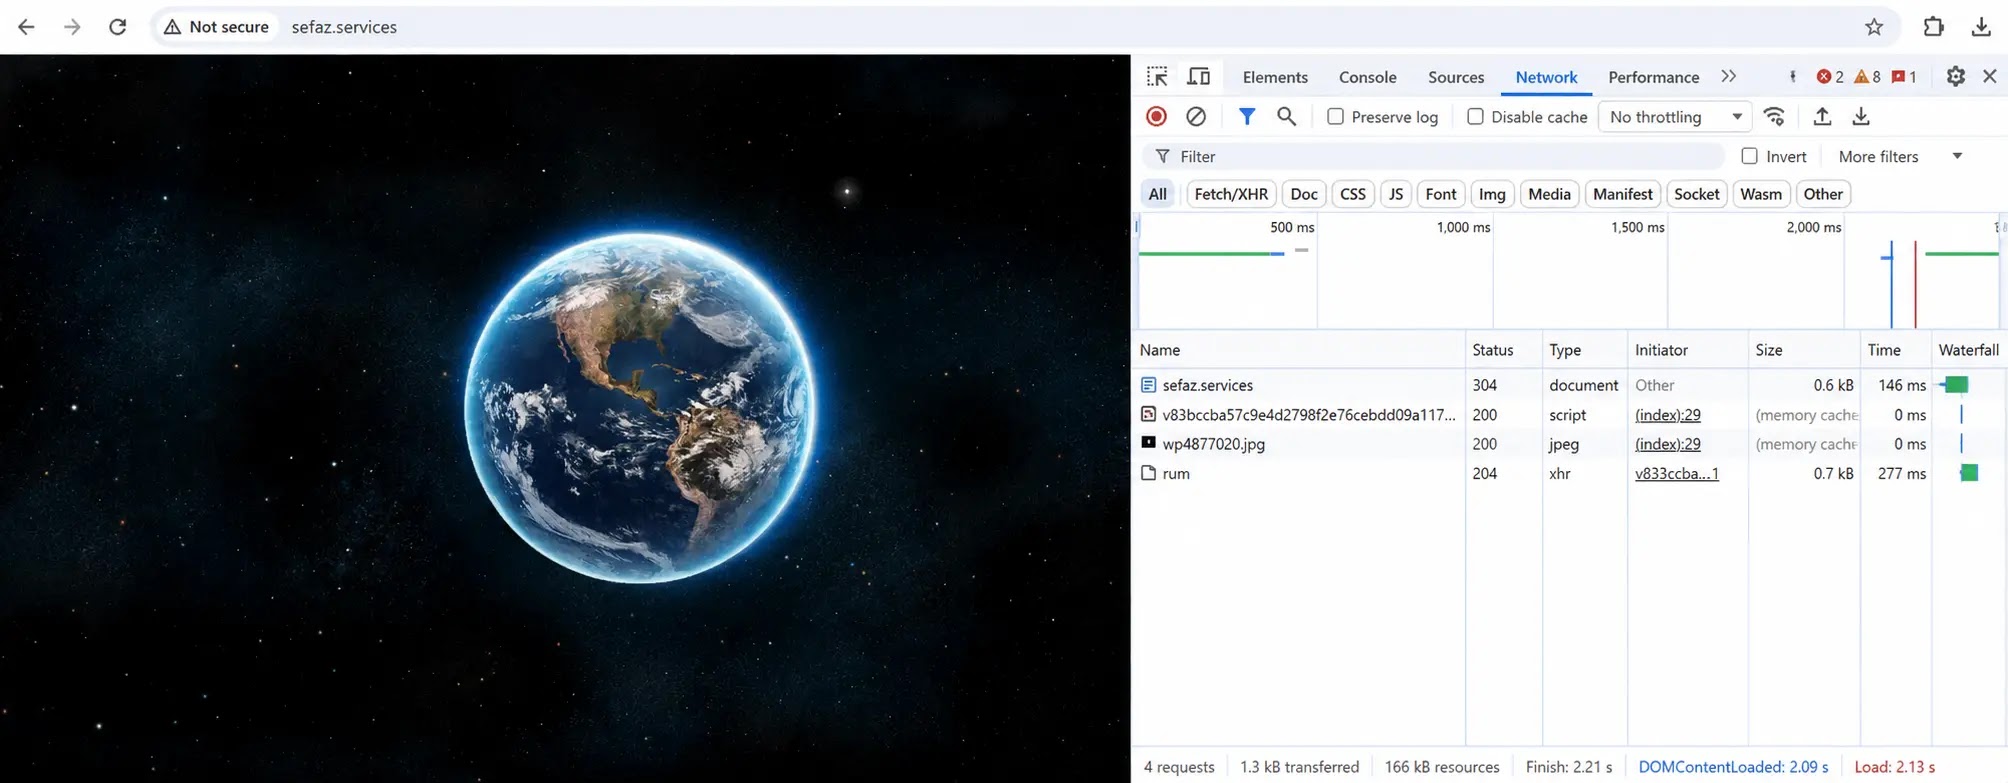This screenshot has height=783, width=2008.
Task: Enable the Preserve log checkbox
Action: tap(1335, 117)
